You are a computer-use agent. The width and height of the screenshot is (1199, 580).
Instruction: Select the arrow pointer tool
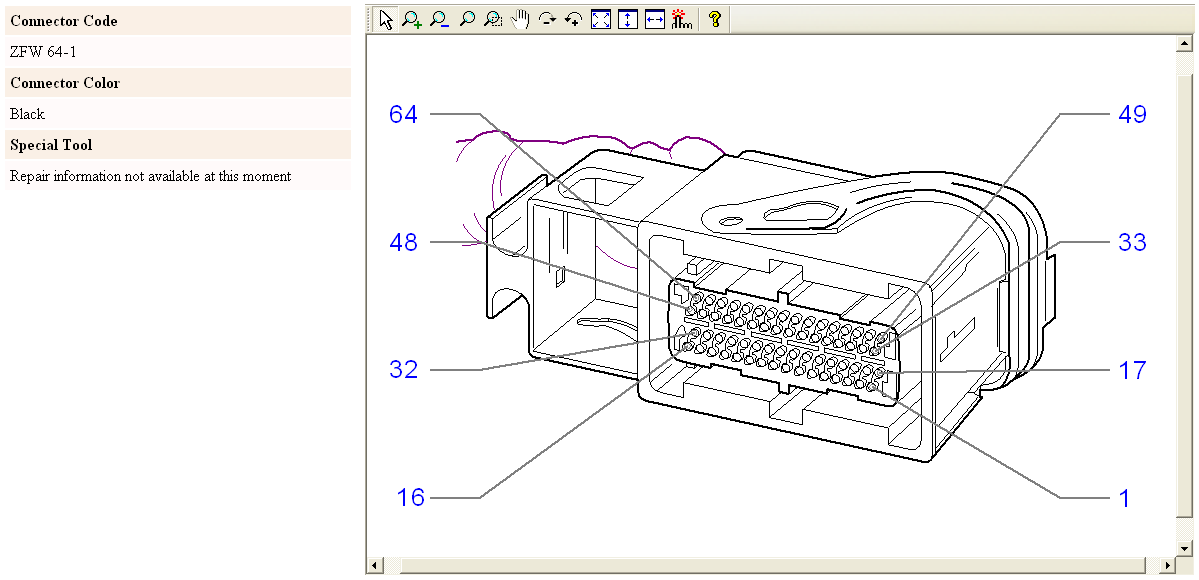click(386, 19)
